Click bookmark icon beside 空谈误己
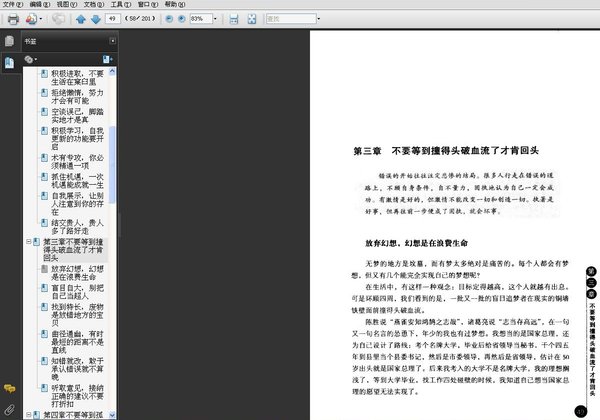This screenshot has width=600, height=420. pyautogui.click(x=44, y=112)
